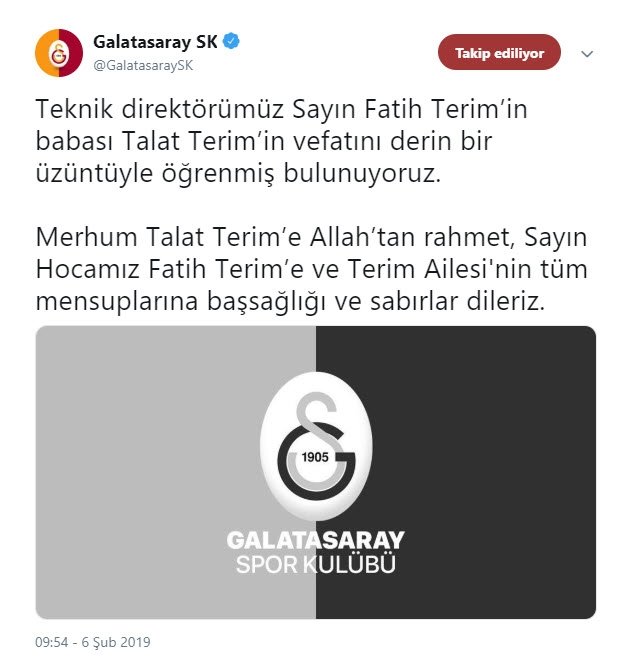
Task: Select the word başsağlığı in the tweet
Action: (x=267, y=301)
